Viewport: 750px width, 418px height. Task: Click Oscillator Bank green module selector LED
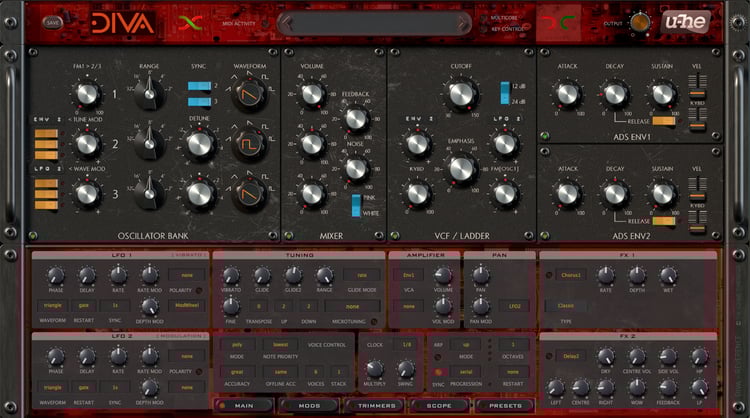pyautogui.click(x=33, y=235)
